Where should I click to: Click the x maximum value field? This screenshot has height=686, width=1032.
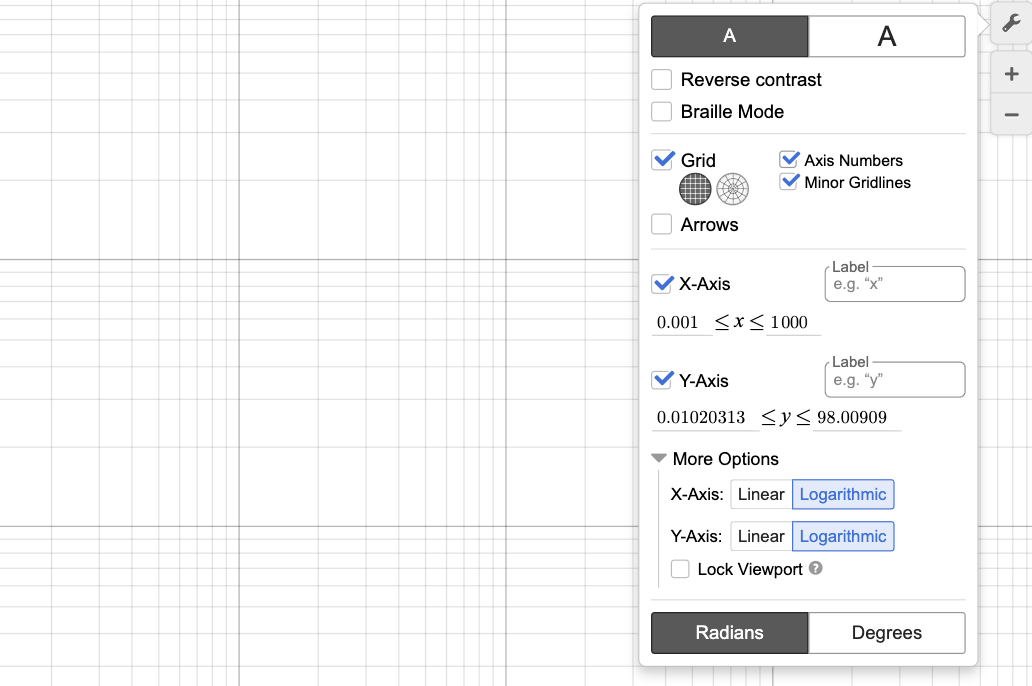(789, 322)
